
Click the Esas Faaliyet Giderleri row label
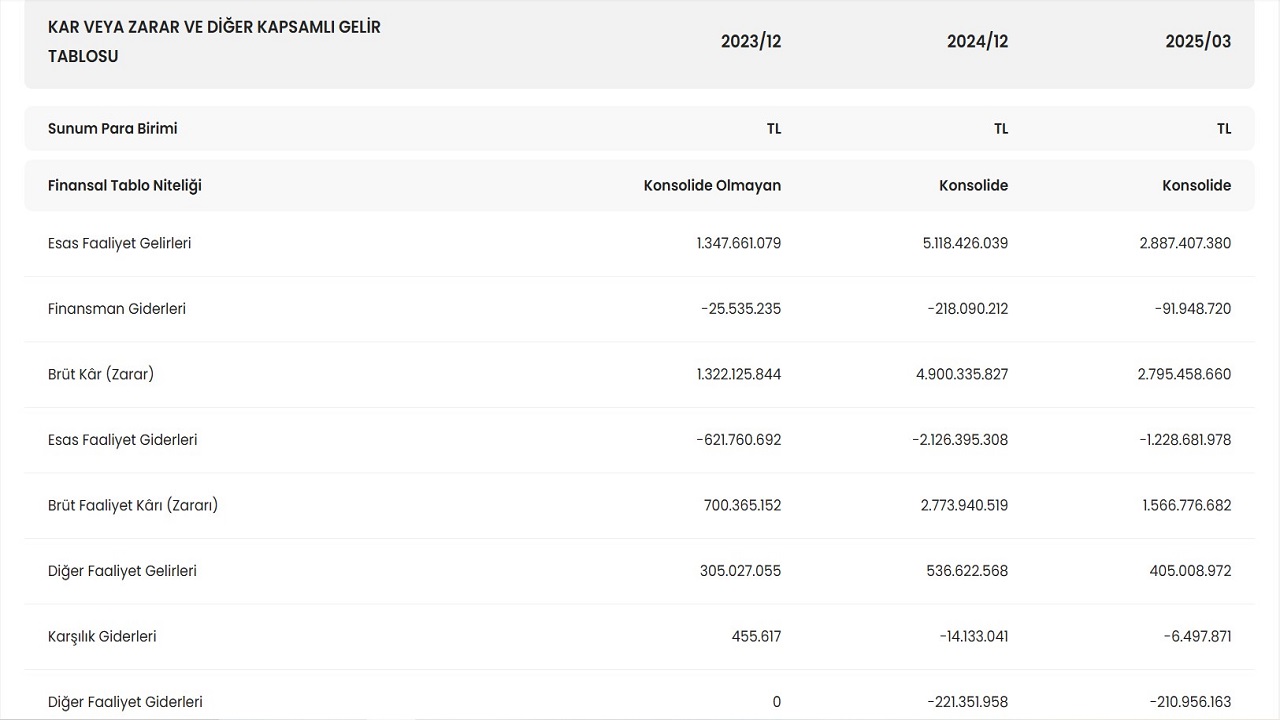point(122,440)
